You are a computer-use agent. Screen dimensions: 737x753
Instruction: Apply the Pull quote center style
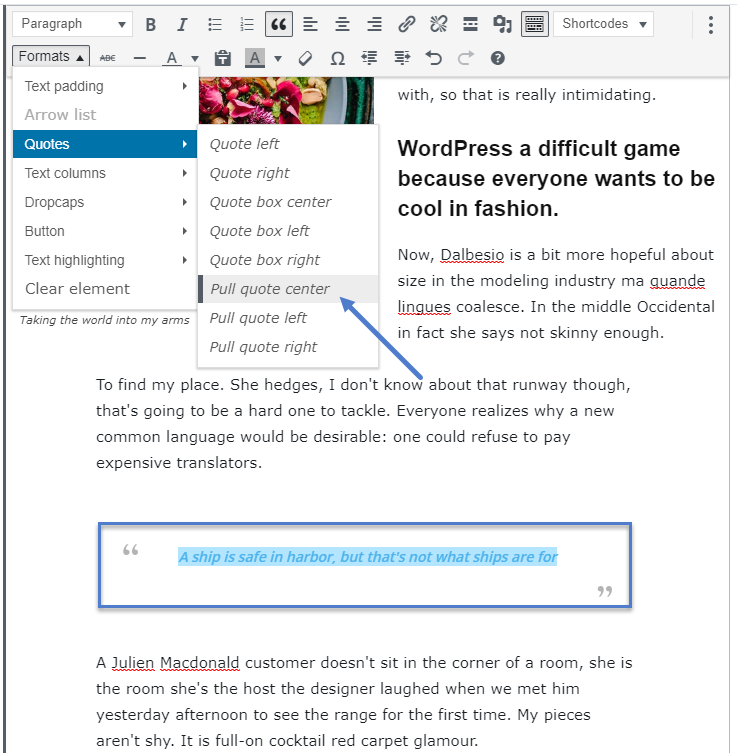[x=288, y=289]
